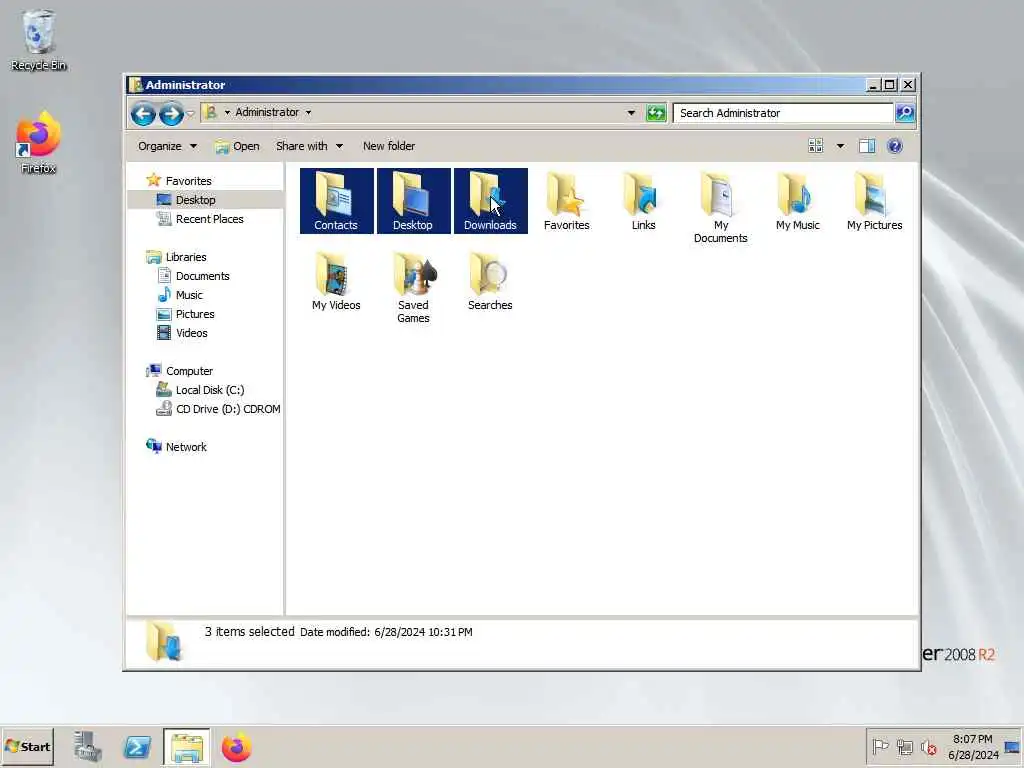This screenshot has height=768, width=1024.
Task: Click the network icon in system tray
Action: (x=904, y=746)
